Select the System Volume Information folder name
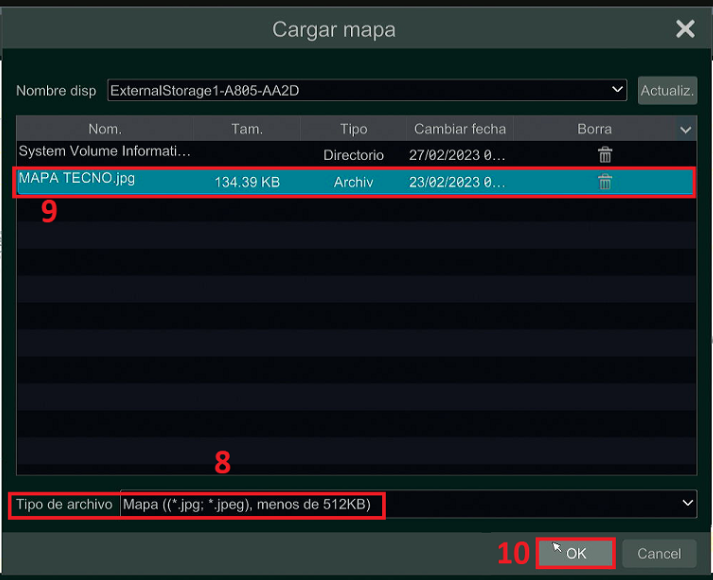This screenshot has height=580, width=713. pyautogui.click(x=104, y=152)
